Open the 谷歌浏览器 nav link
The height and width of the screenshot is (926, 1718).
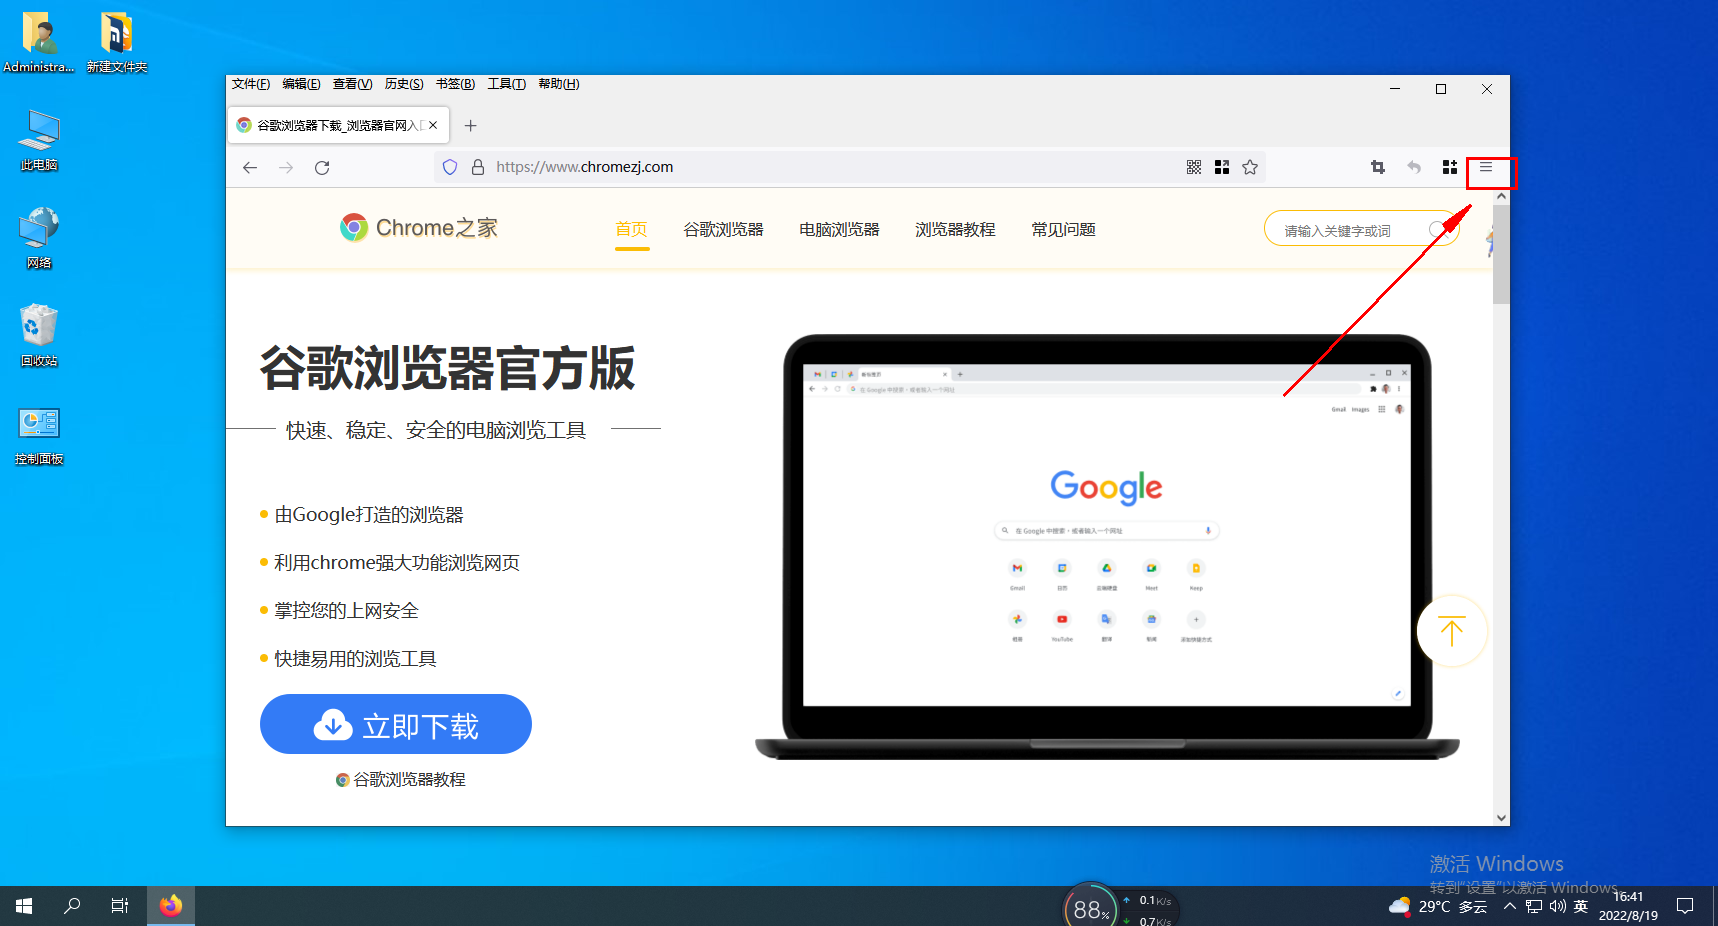[x=724, y=230]
